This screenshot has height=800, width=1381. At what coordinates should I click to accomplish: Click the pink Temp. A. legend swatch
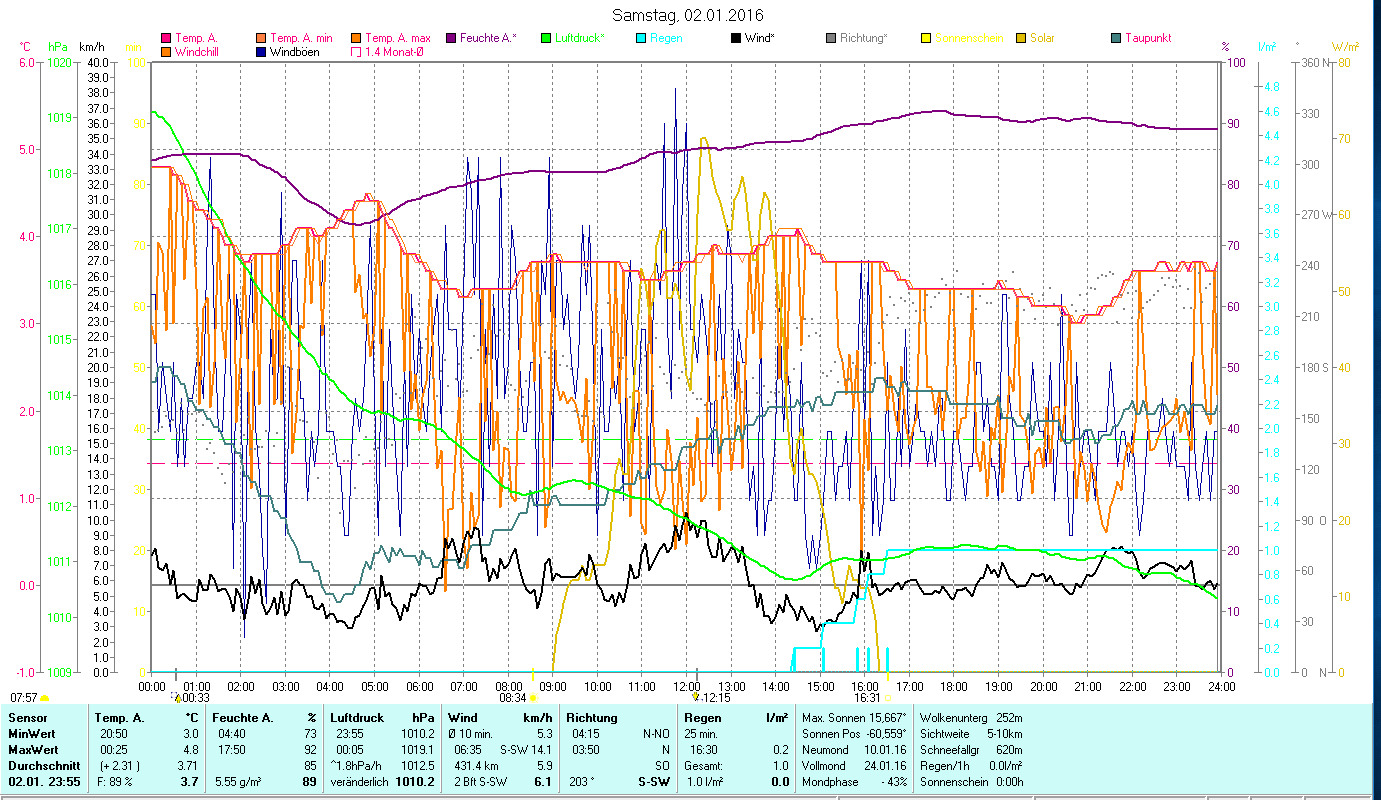point(166,38)
